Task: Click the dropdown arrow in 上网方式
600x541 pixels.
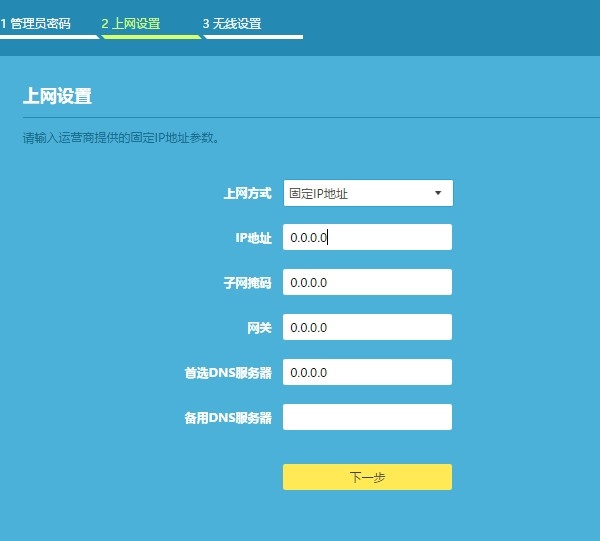Action: [438, 193]
